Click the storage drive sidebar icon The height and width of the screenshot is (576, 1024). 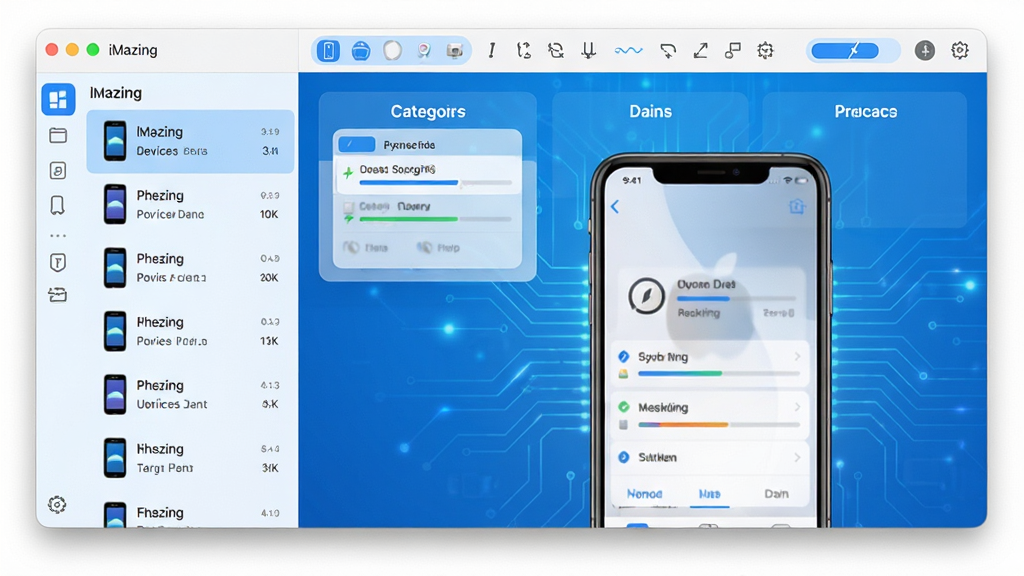(x=57, y=295)
